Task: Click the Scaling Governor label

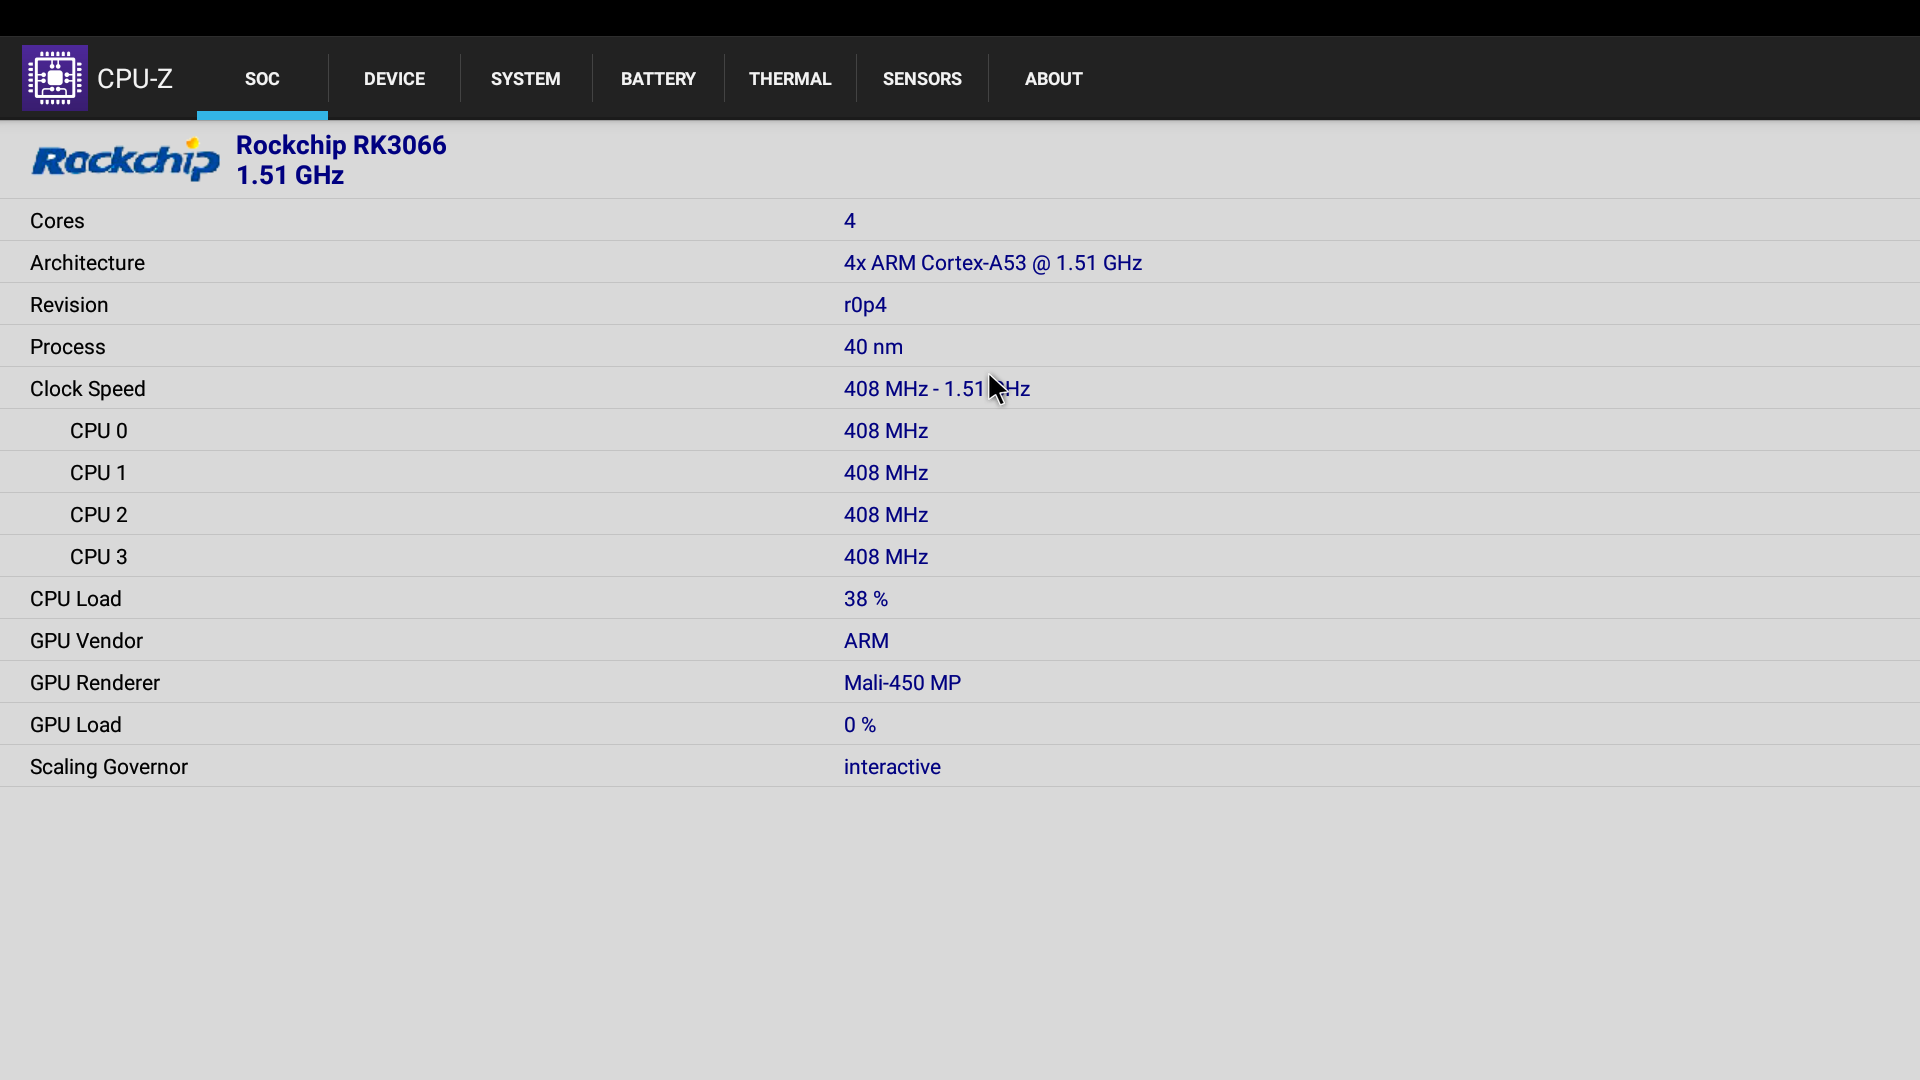Action: [x=109, y=767]
